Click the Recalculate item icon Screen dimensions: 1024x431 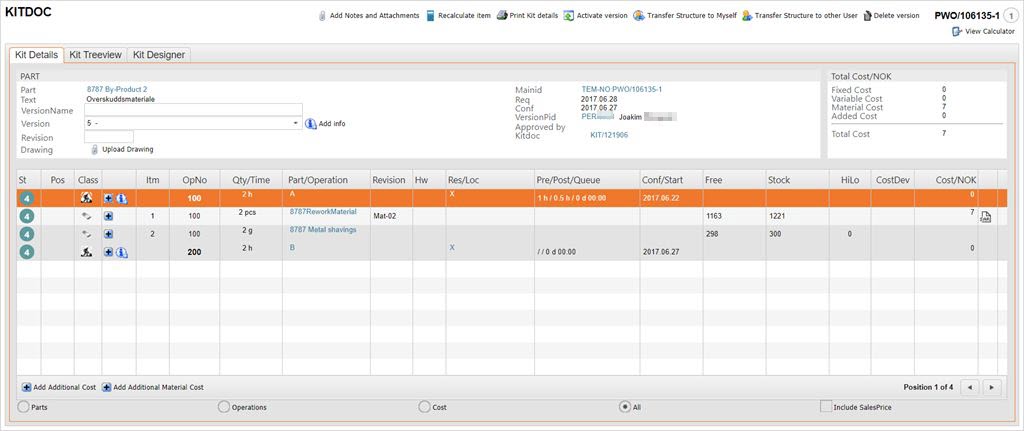point(430,16)
